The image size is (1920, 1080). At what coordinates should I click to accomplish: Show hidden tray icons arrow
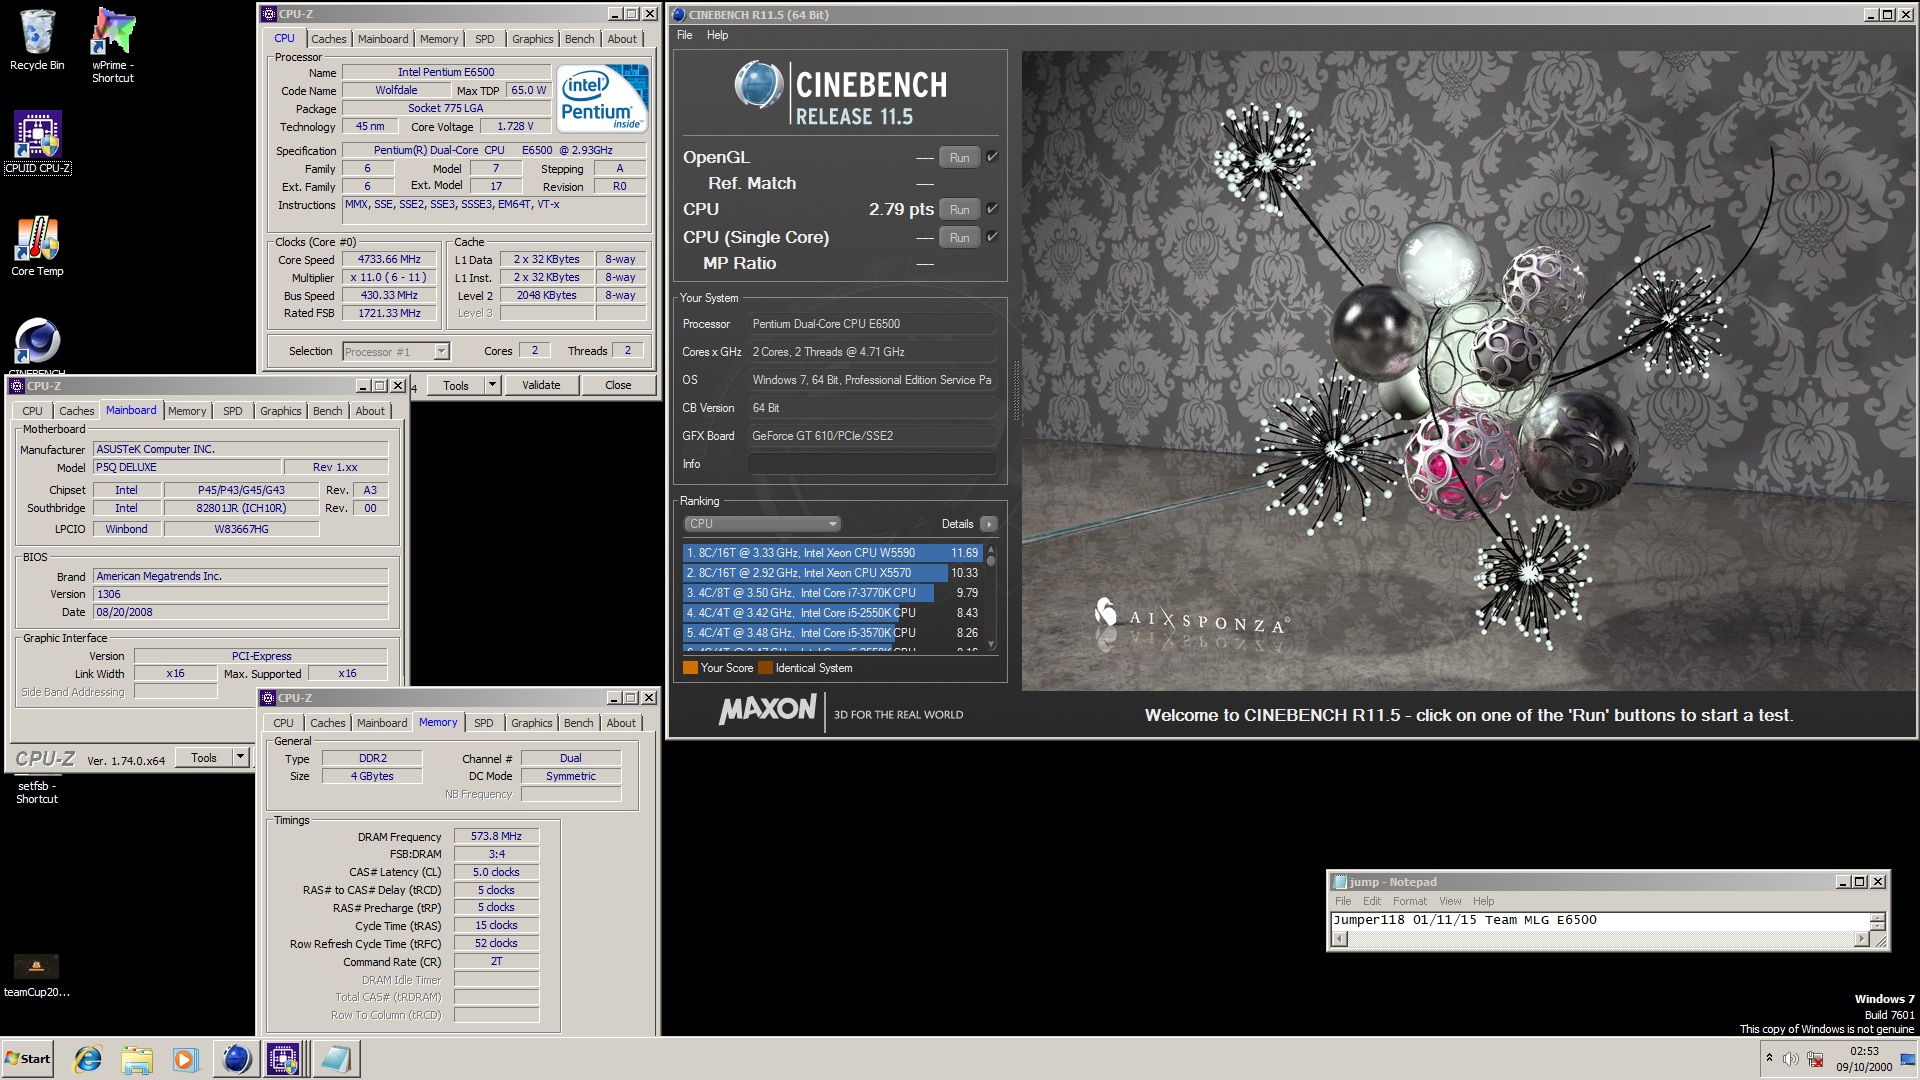pos(1769,1058)
